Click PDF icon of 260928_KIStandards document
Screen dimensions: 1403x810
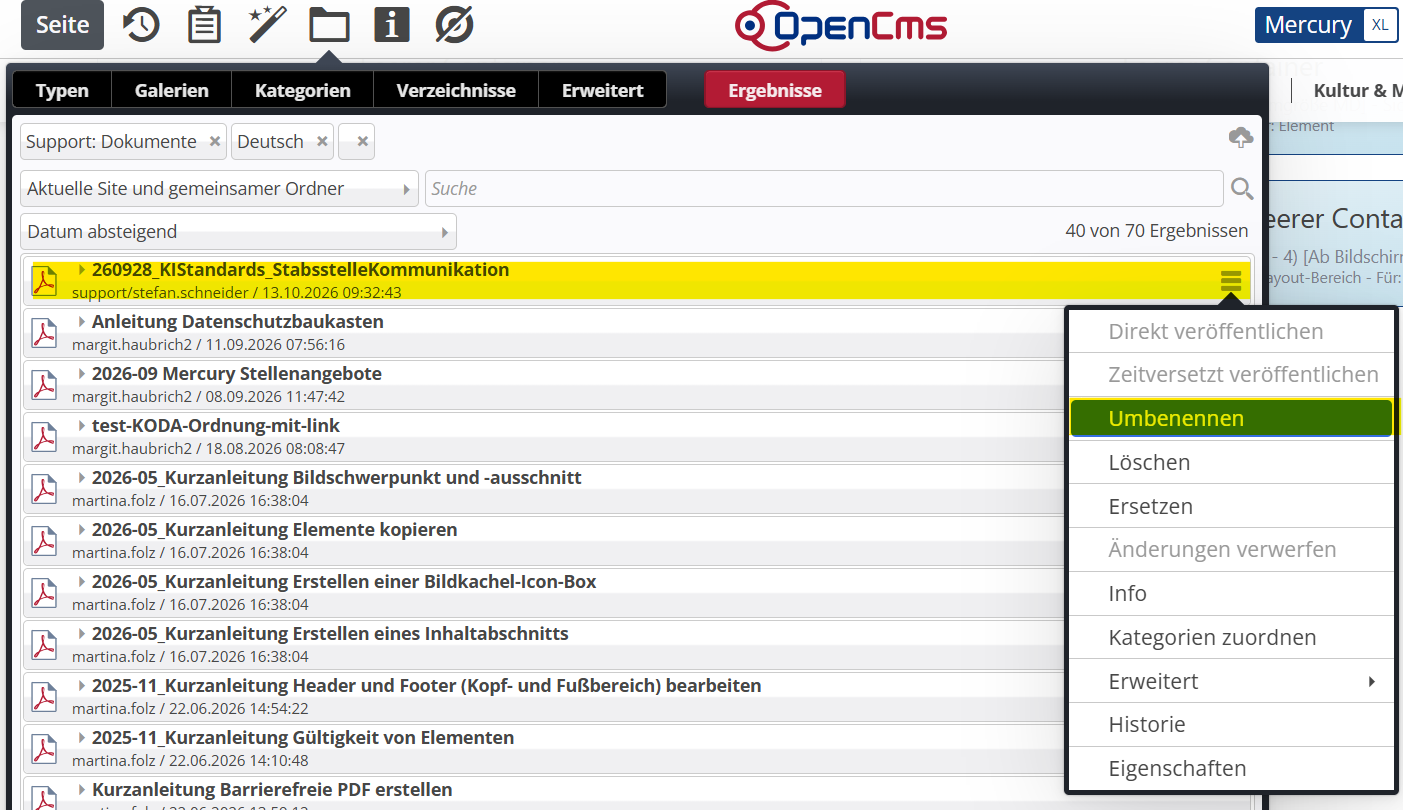pos(44,281)
